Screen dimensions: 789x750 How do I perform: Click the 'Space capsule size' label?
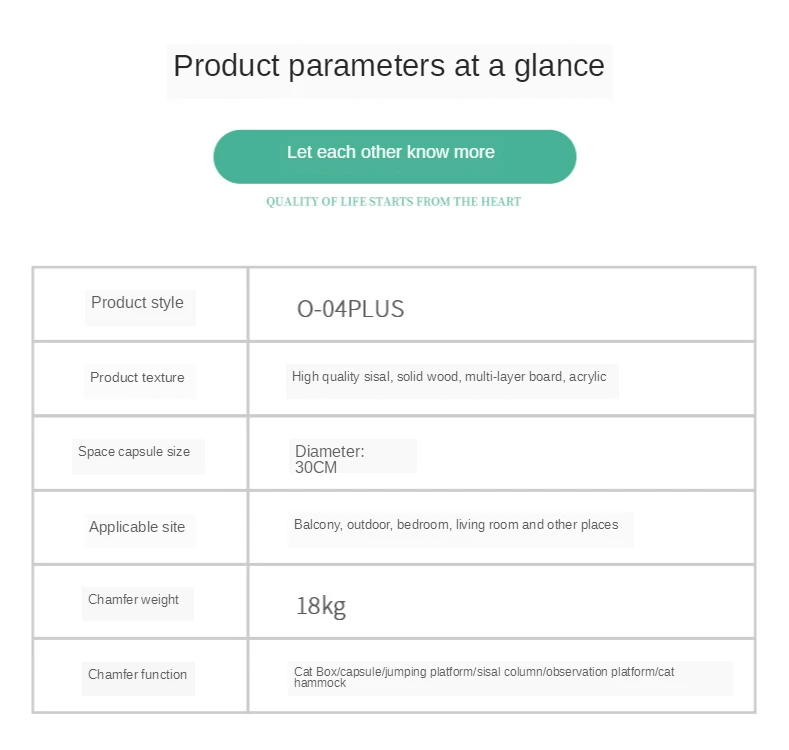click(x=134, y=452)
